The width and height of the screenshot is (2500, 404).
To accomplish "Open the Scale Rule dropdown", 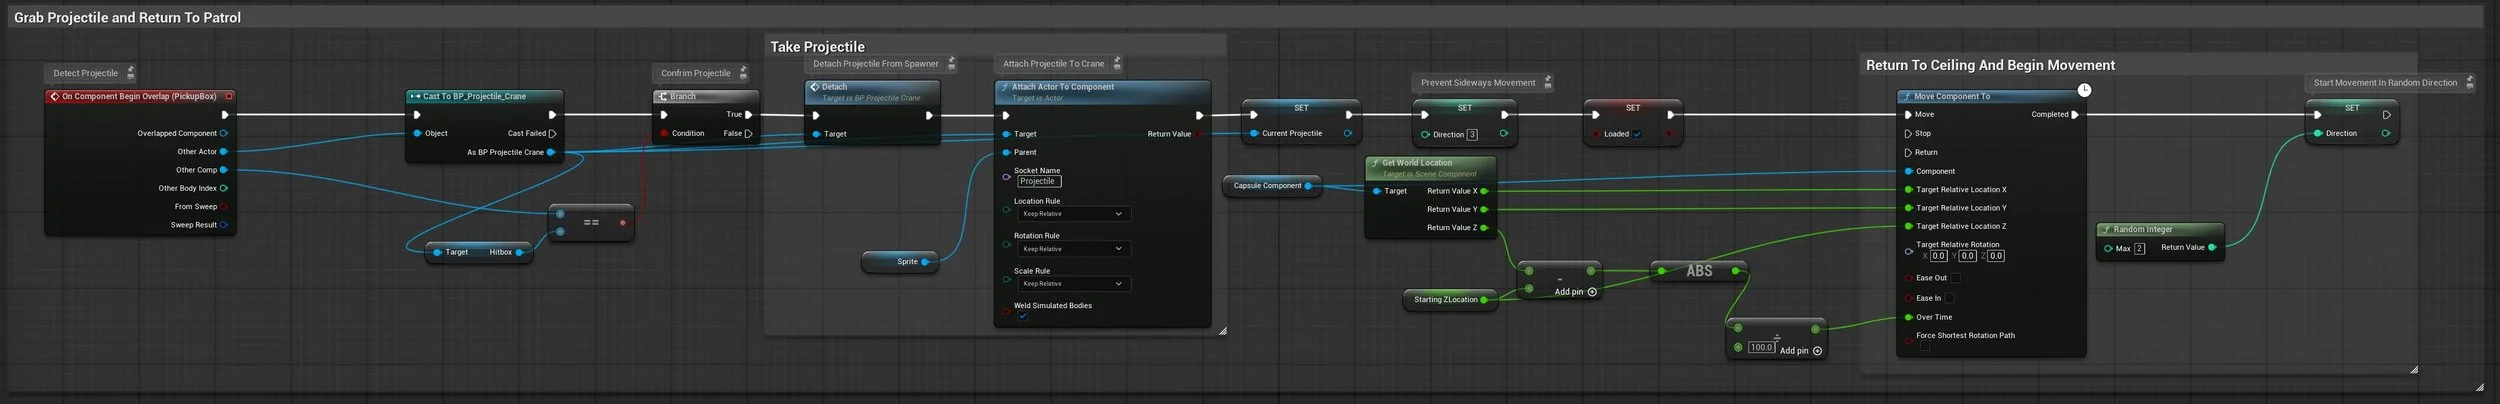I will (x=1074, y=284).
